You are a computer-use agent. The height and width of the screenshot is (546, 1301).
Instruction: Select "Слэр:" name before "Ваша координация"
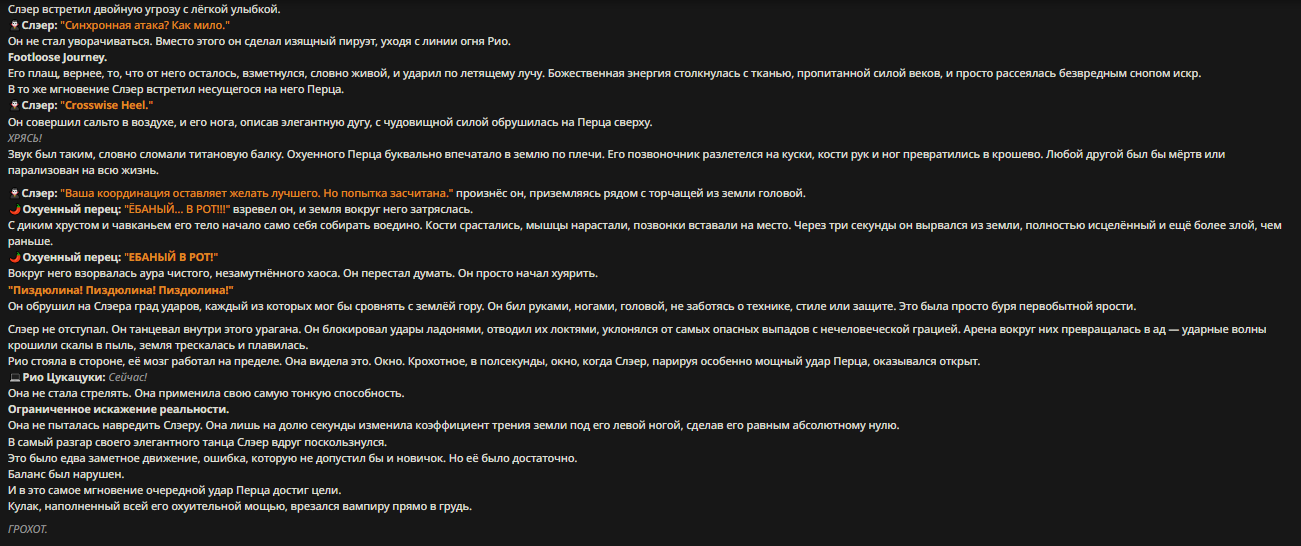(x=39, y=193)
